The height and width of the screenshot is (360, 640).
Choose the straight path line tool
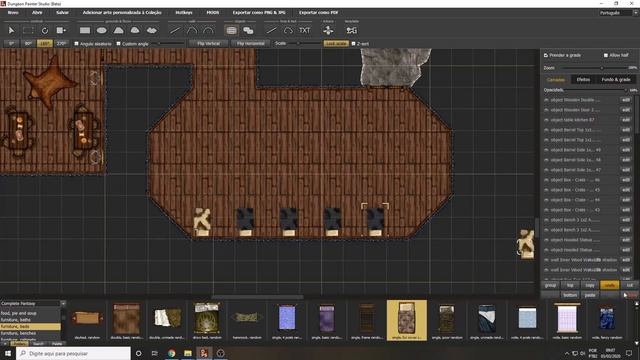pos(271,31)
